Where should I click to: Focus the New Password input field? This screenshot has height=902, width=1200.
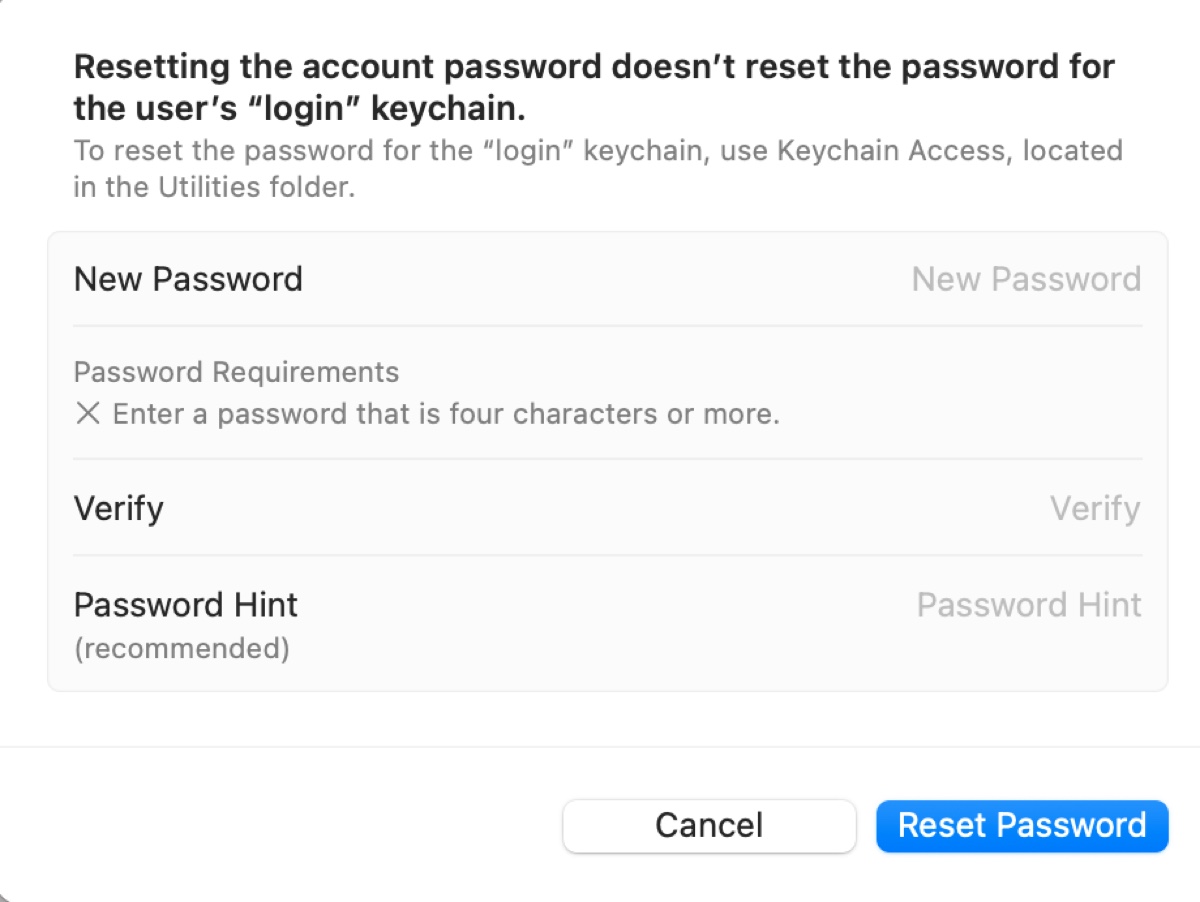click(x=1025, y=279)
